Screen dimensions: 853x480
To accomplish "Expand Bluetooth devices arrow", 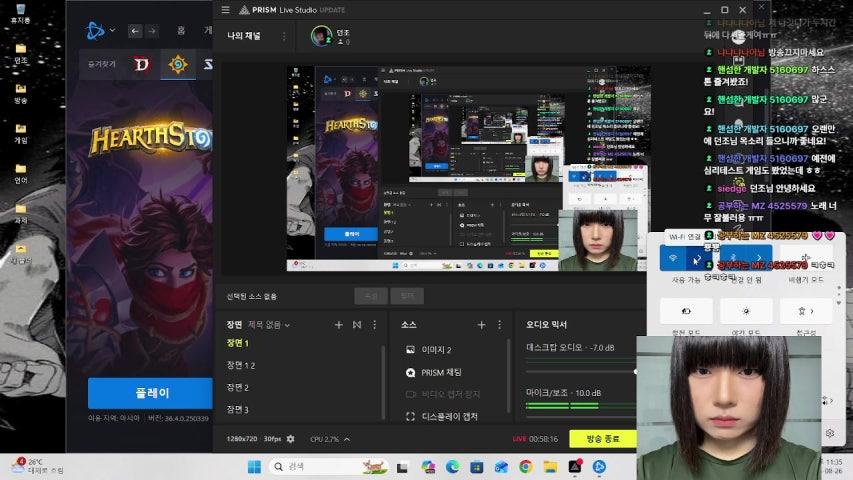I will pos(759,257).
